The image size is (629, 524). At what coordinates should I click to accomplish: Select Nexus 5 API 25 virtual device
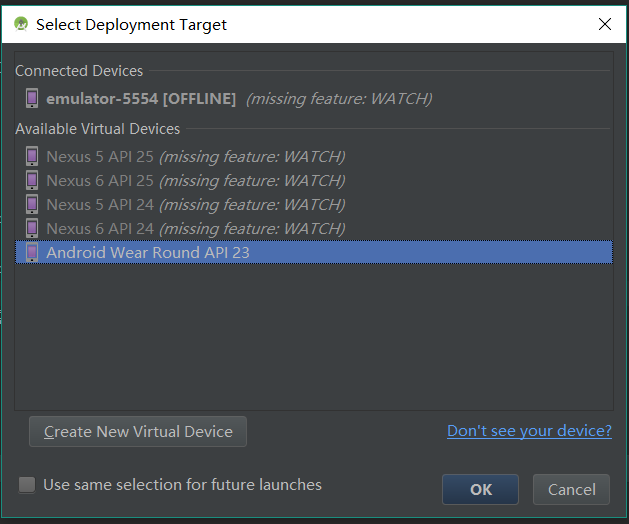pos(314,156)
